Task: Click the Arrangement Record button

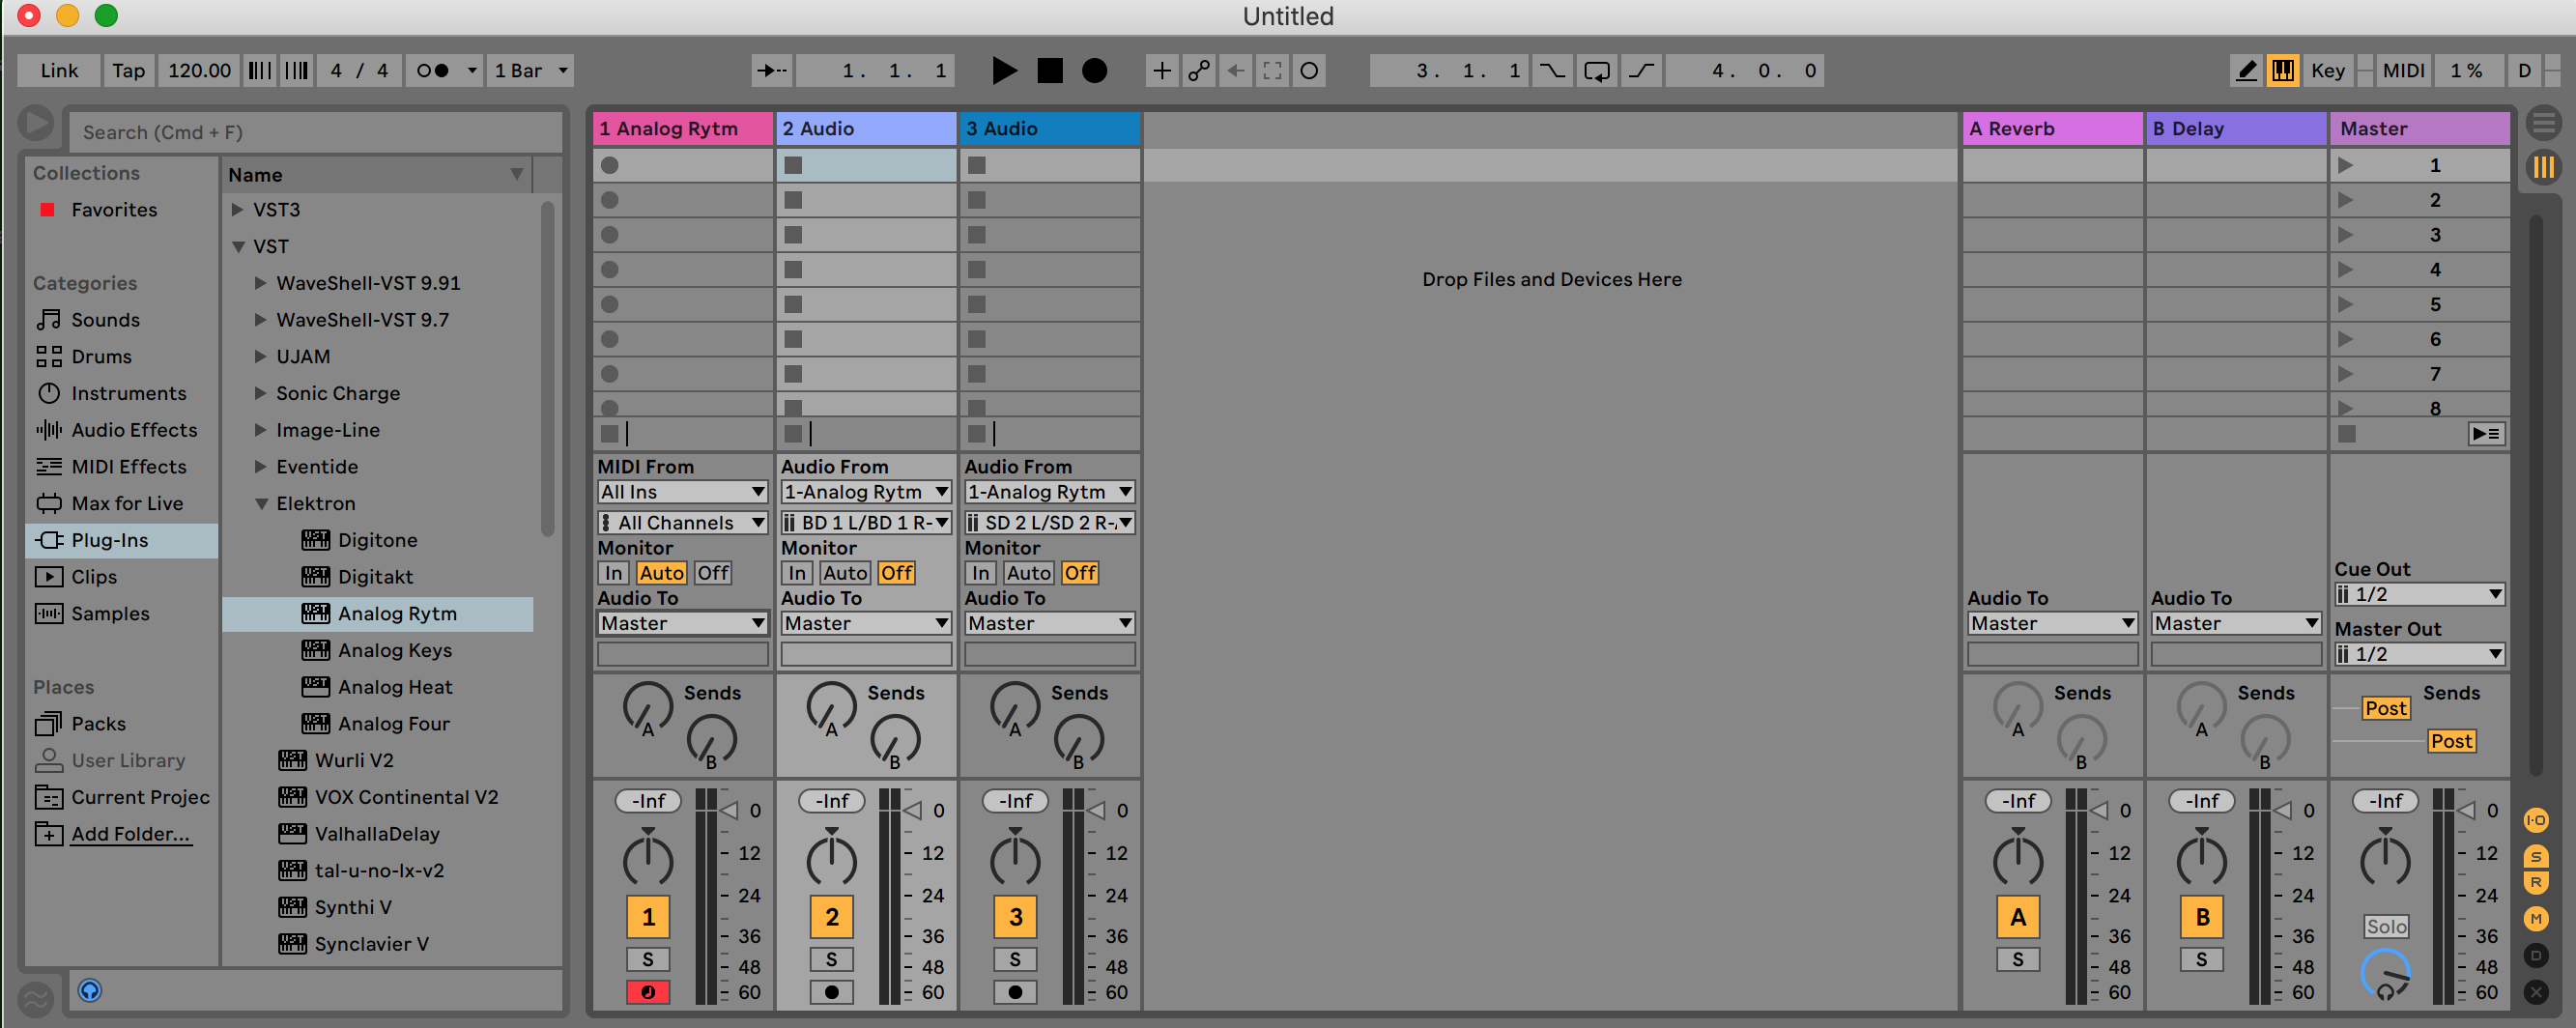Action: click(x=1095, y=71)
